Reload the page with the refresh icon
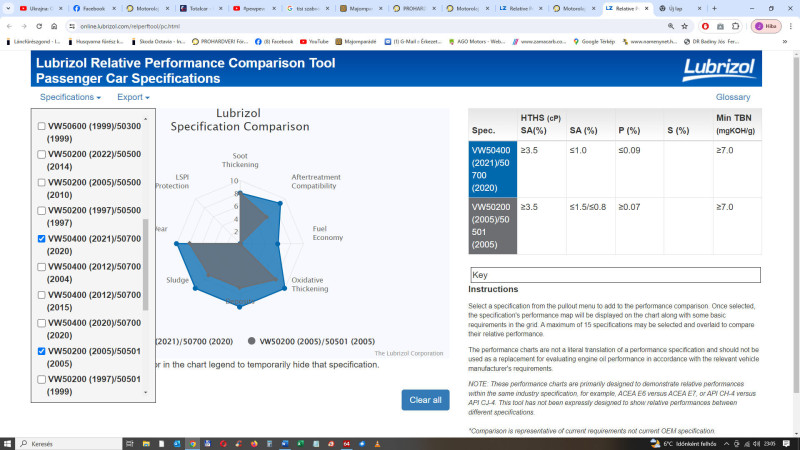Image resolution: width=800 pixels, height=450 pixels. click(x=39, y=26)
